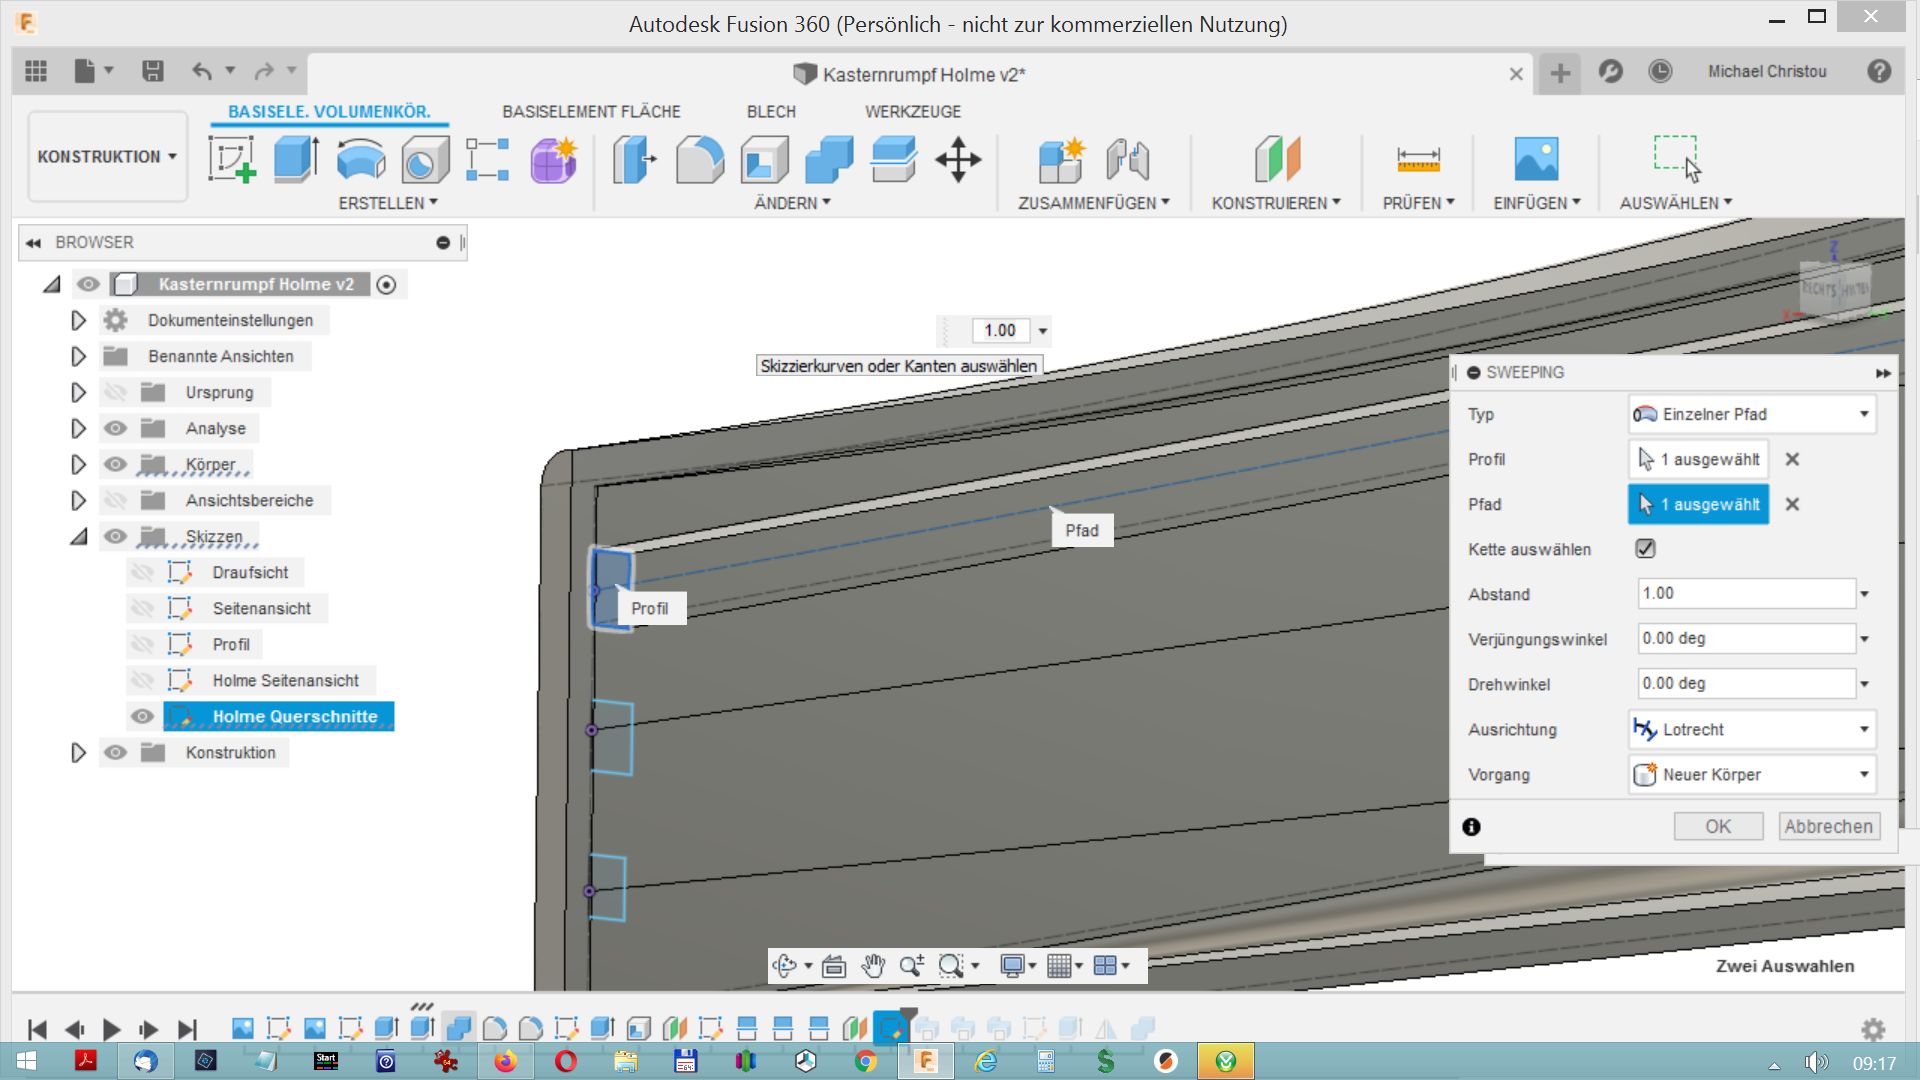Select the Extrude tool icon
Screen dimensions: 1920x1080
pyautogui.click(x=296, y=160)
